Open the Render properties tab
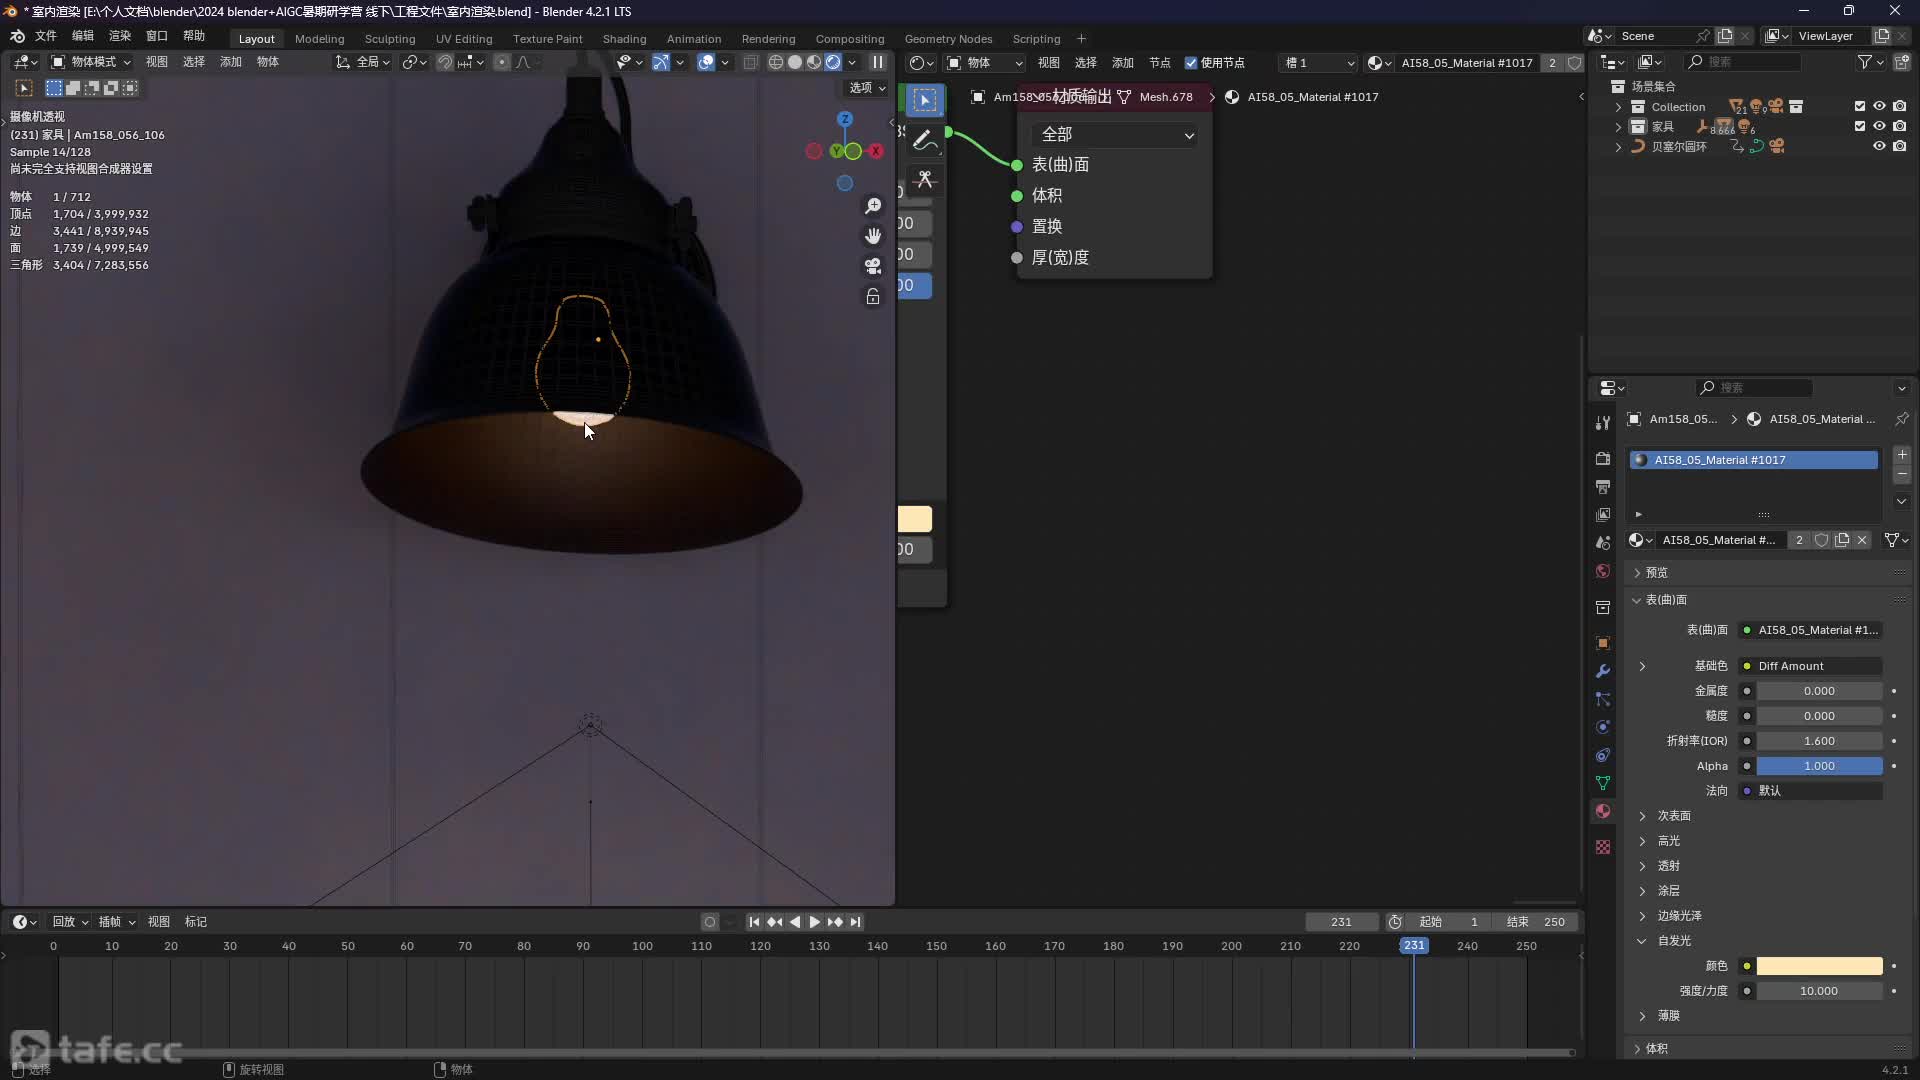Viewport: 1920px width, 1080px height. [x=1603, y=458]
